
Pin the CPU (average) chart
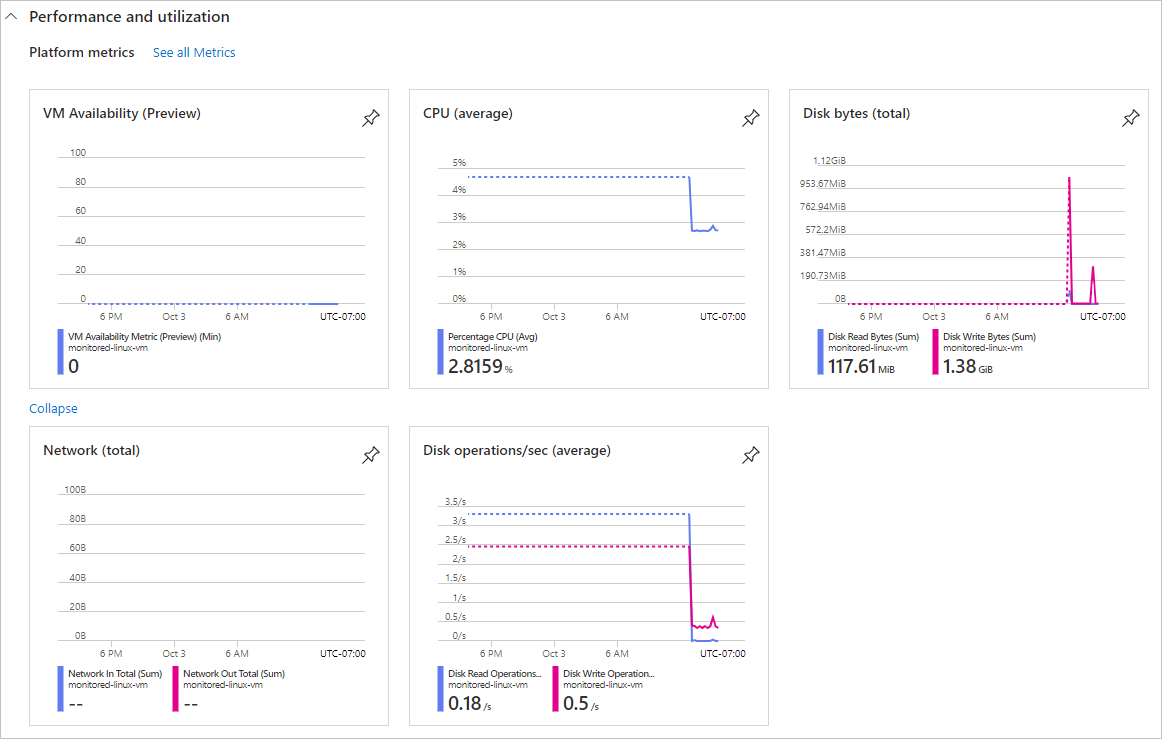coord(750,119)
